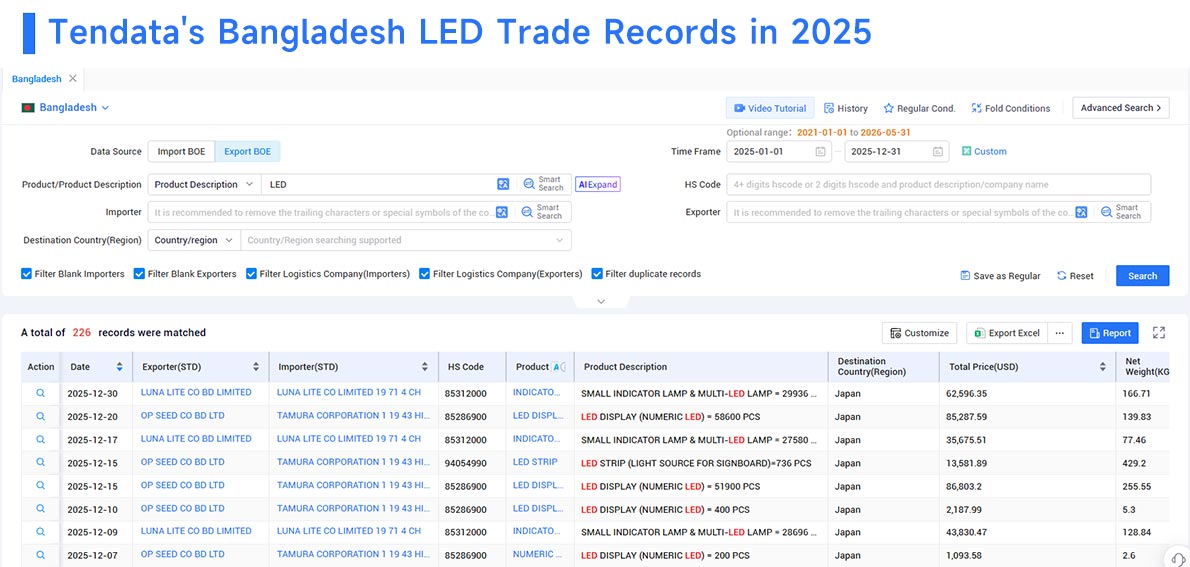Open Advanced Search
Viewport: 1190px width, 567px height.
click(x=1120, y=108)
